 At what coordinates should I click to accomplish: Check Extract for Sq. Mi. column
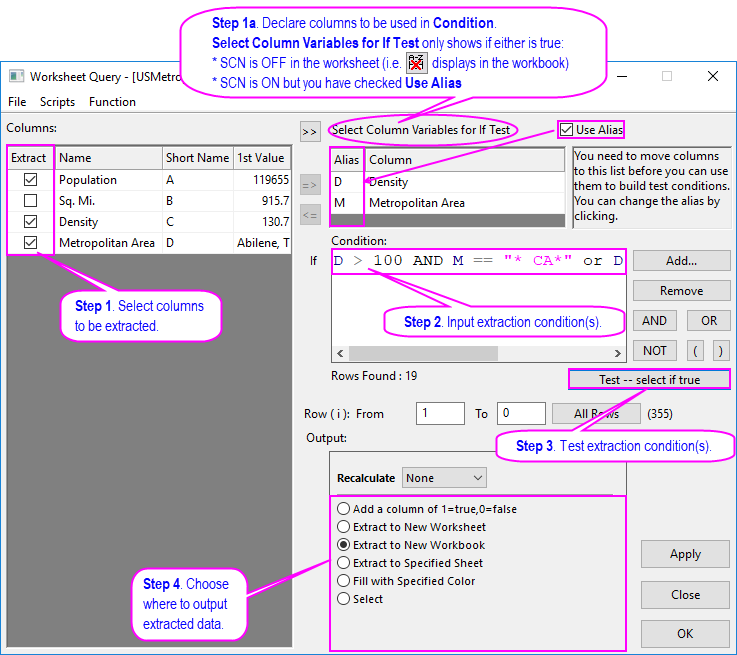(x=31, y=201)
